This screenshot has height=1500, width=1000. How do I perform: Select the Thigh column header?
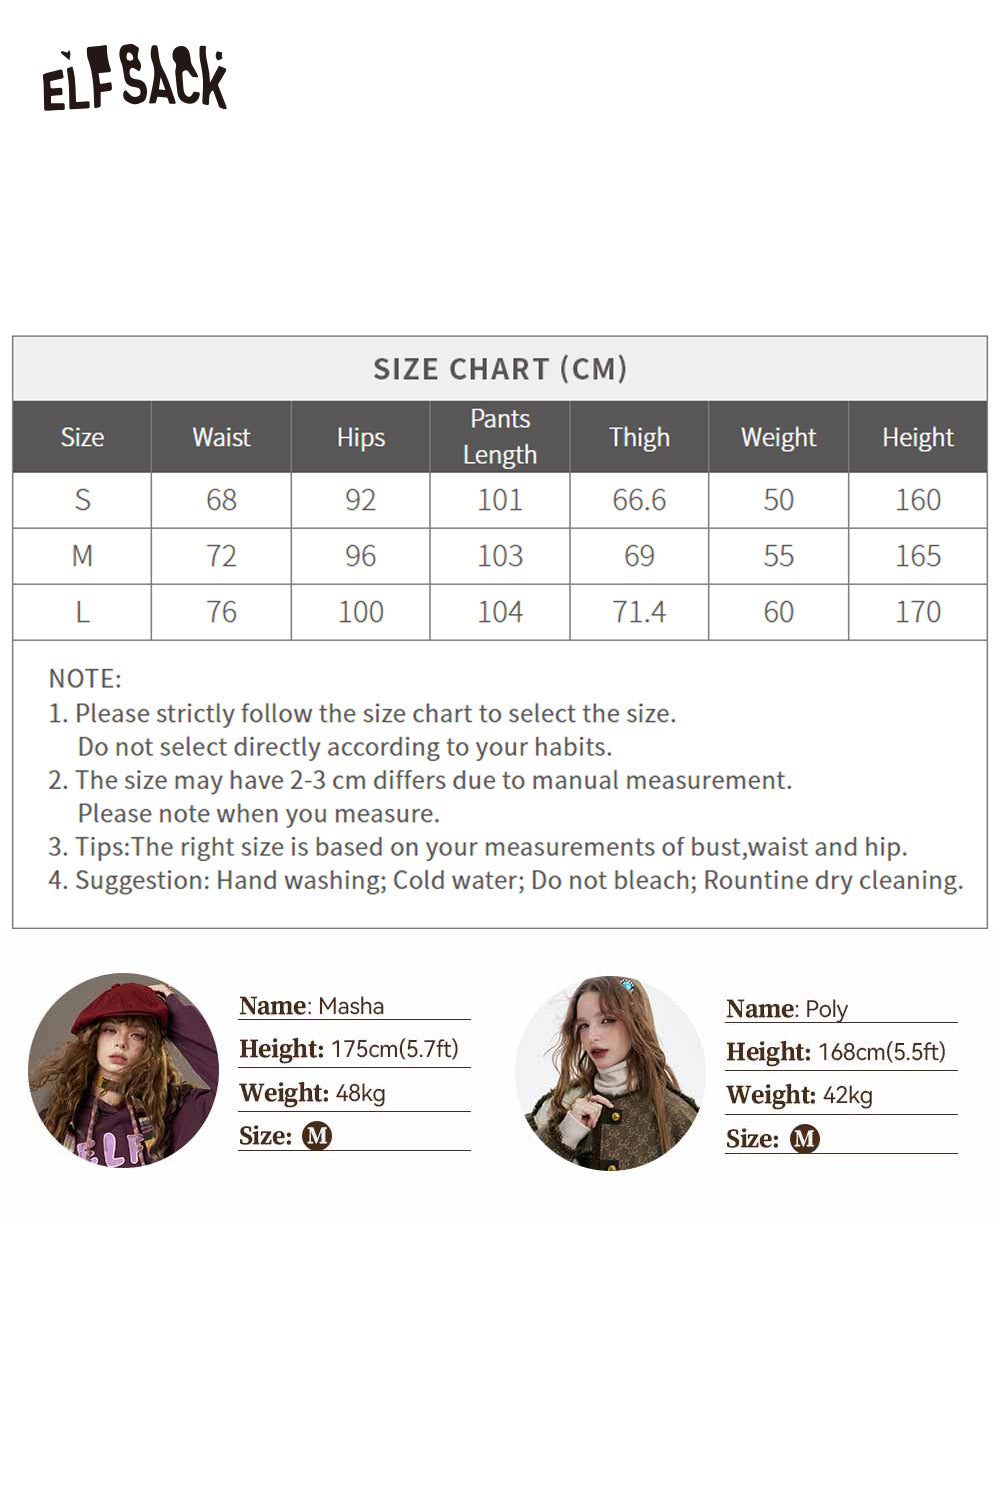[639, 437]
